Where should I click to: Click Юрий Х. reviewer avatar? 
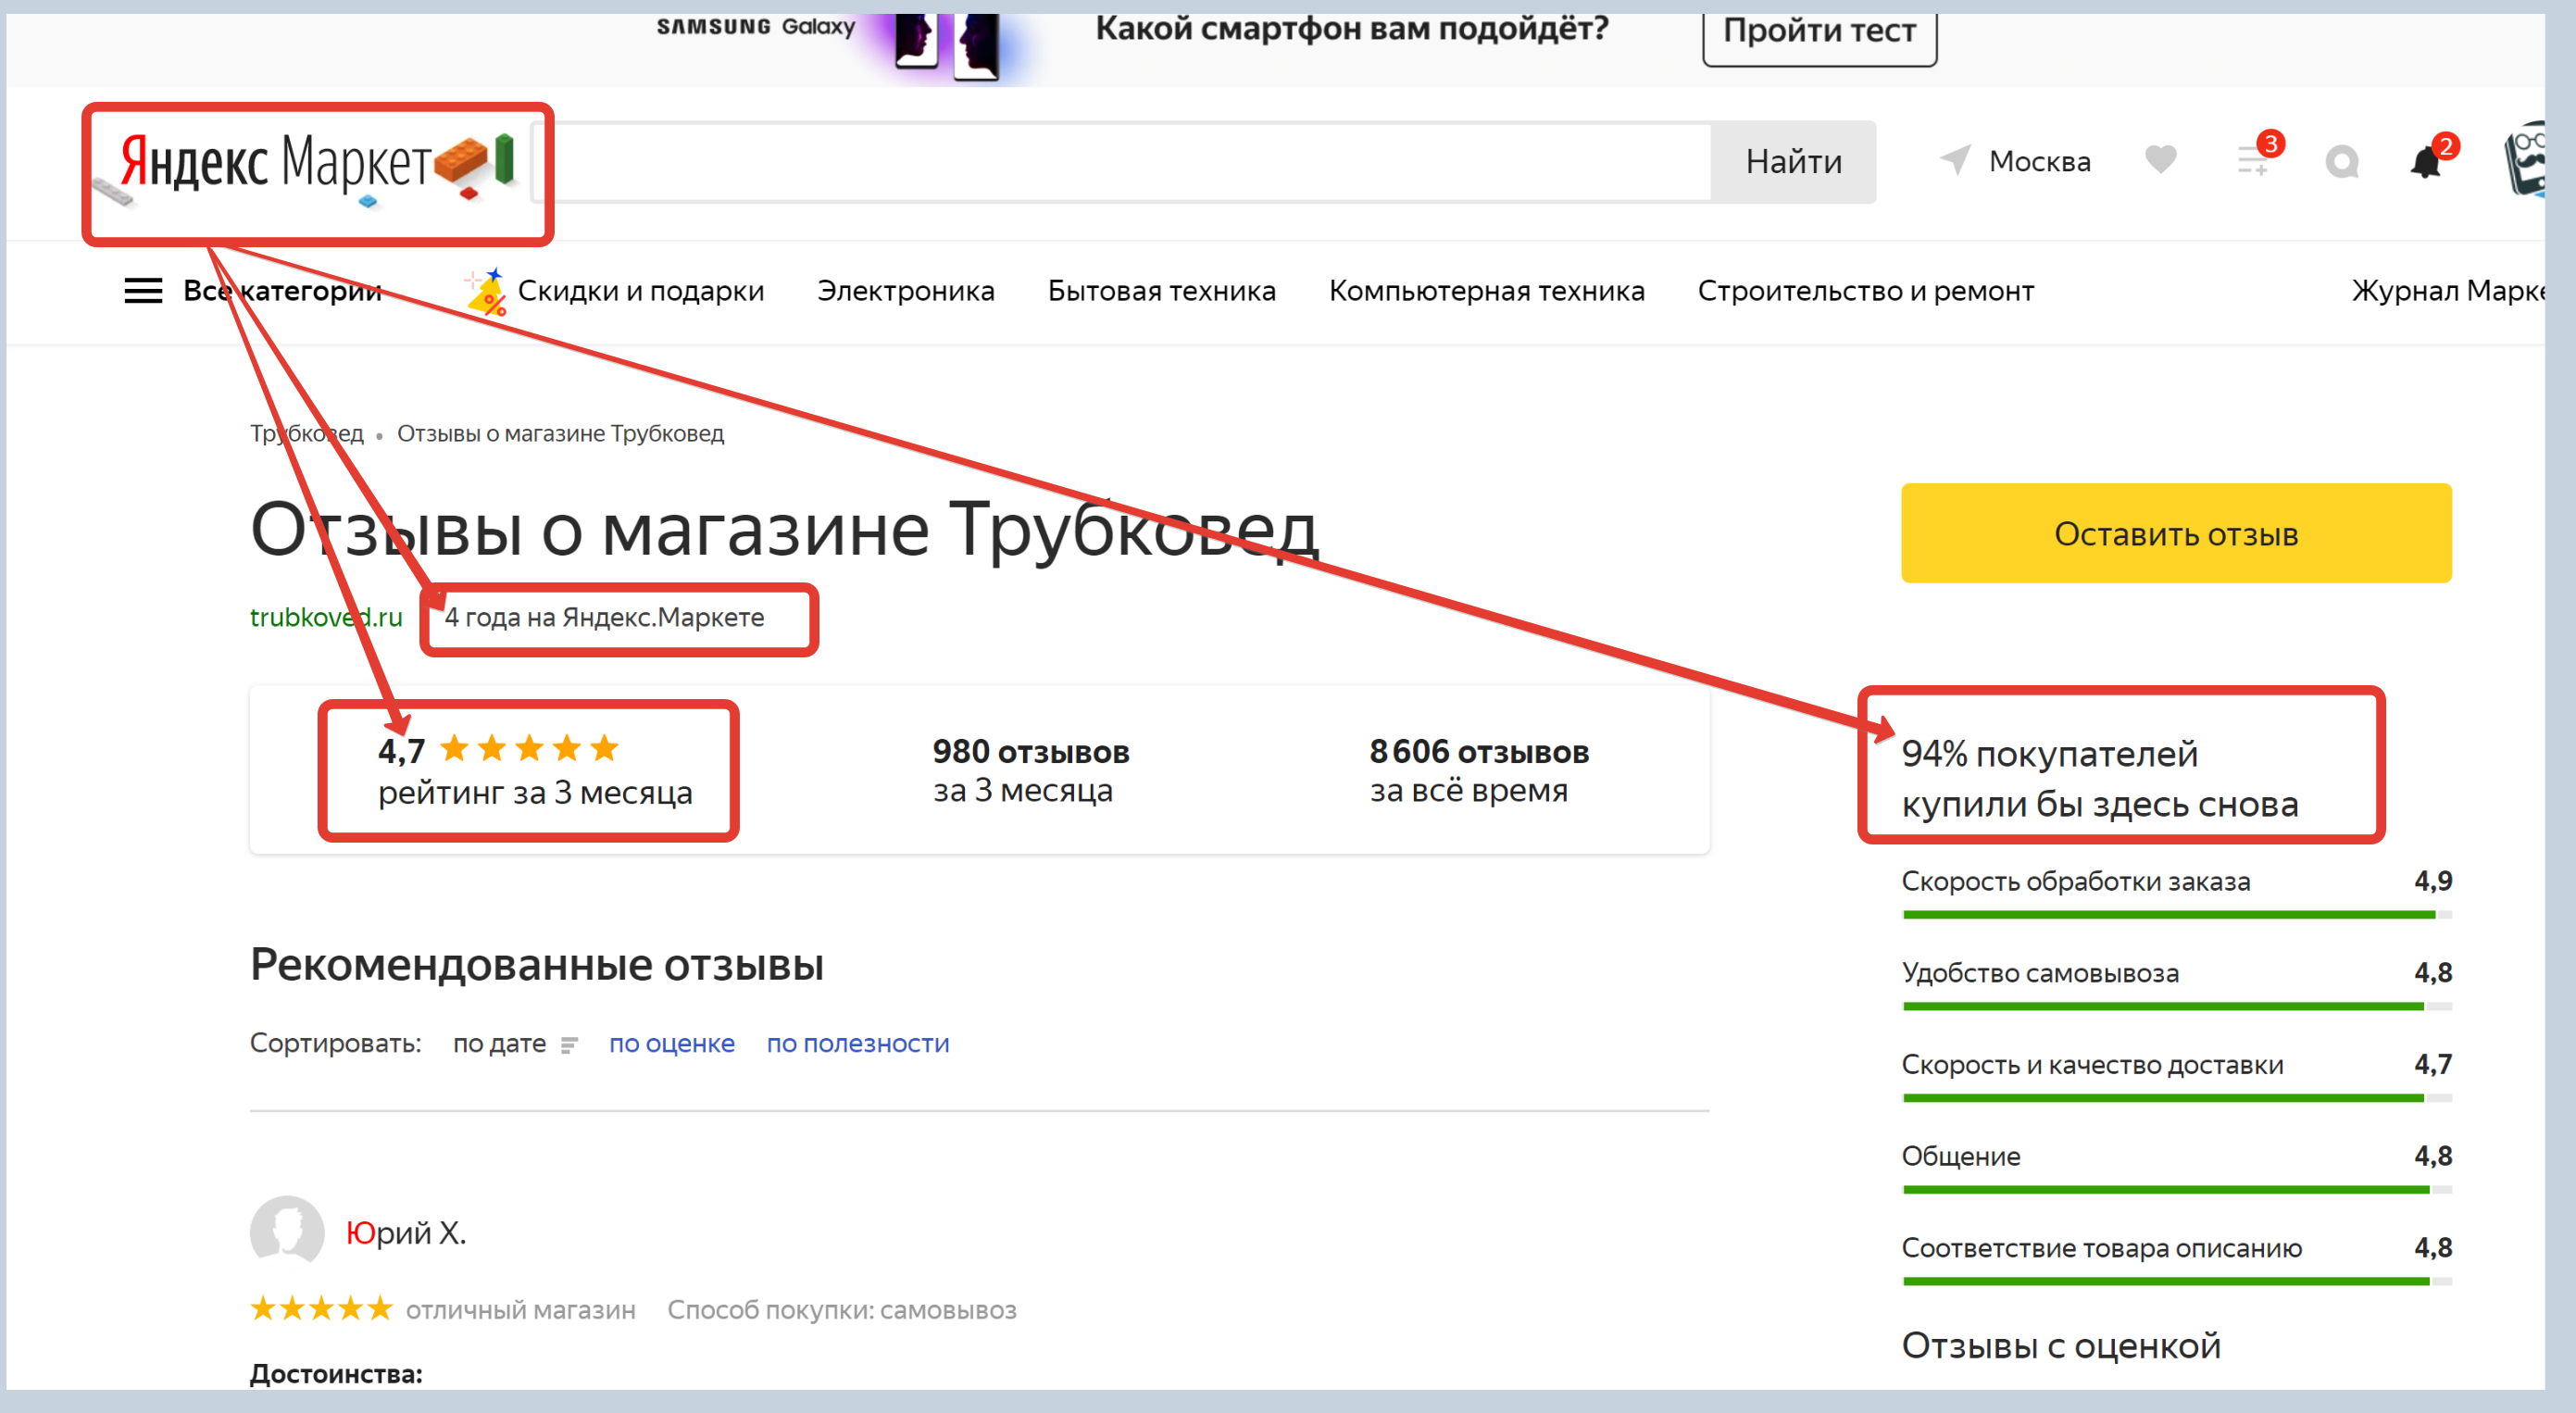point(287,1231)
